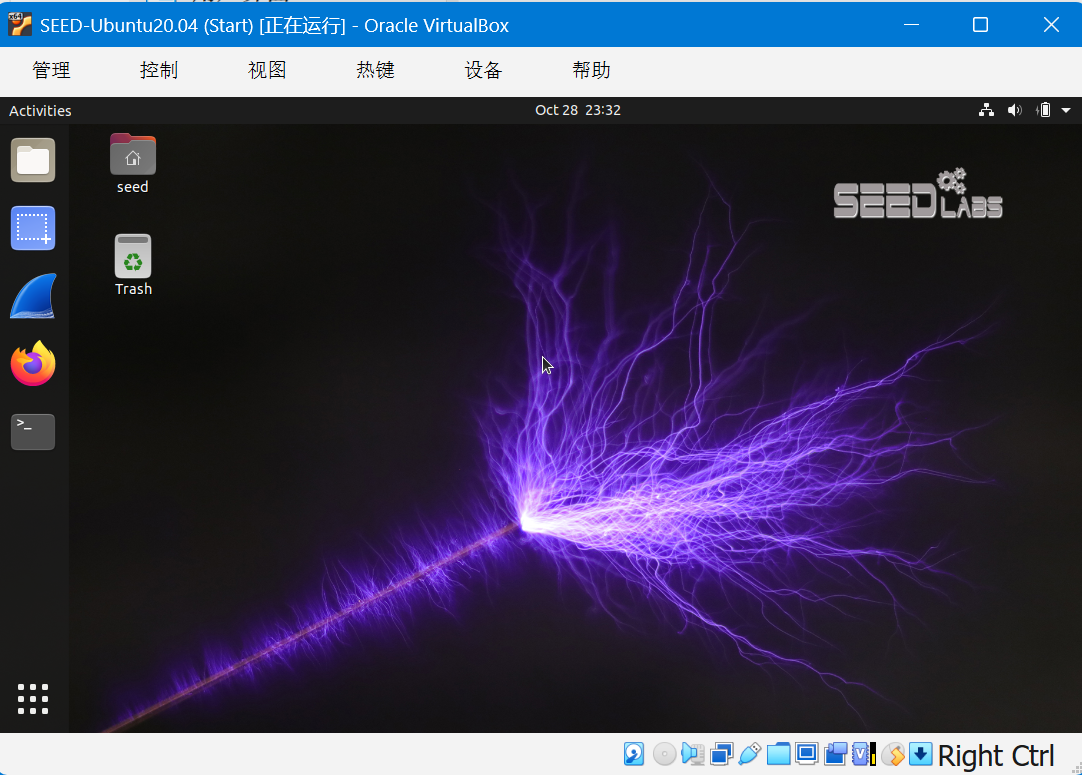
Task: Open the wired network indicator in top bar
Action: (x=986, y=110)
